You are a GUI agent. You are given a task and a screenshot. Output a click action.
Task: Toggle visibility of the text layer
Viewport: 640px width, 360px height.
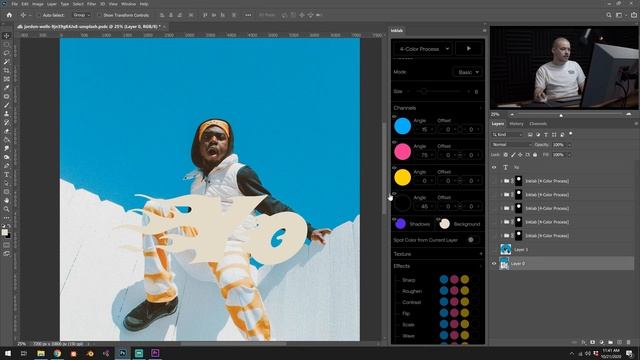pos(494,168)
